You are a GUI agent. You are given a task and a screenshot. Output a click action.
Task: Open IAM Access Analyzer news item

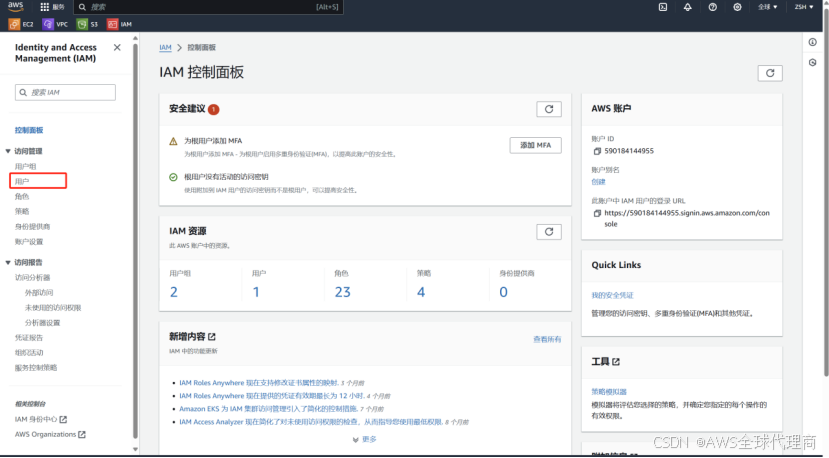(x=310, y=422)
